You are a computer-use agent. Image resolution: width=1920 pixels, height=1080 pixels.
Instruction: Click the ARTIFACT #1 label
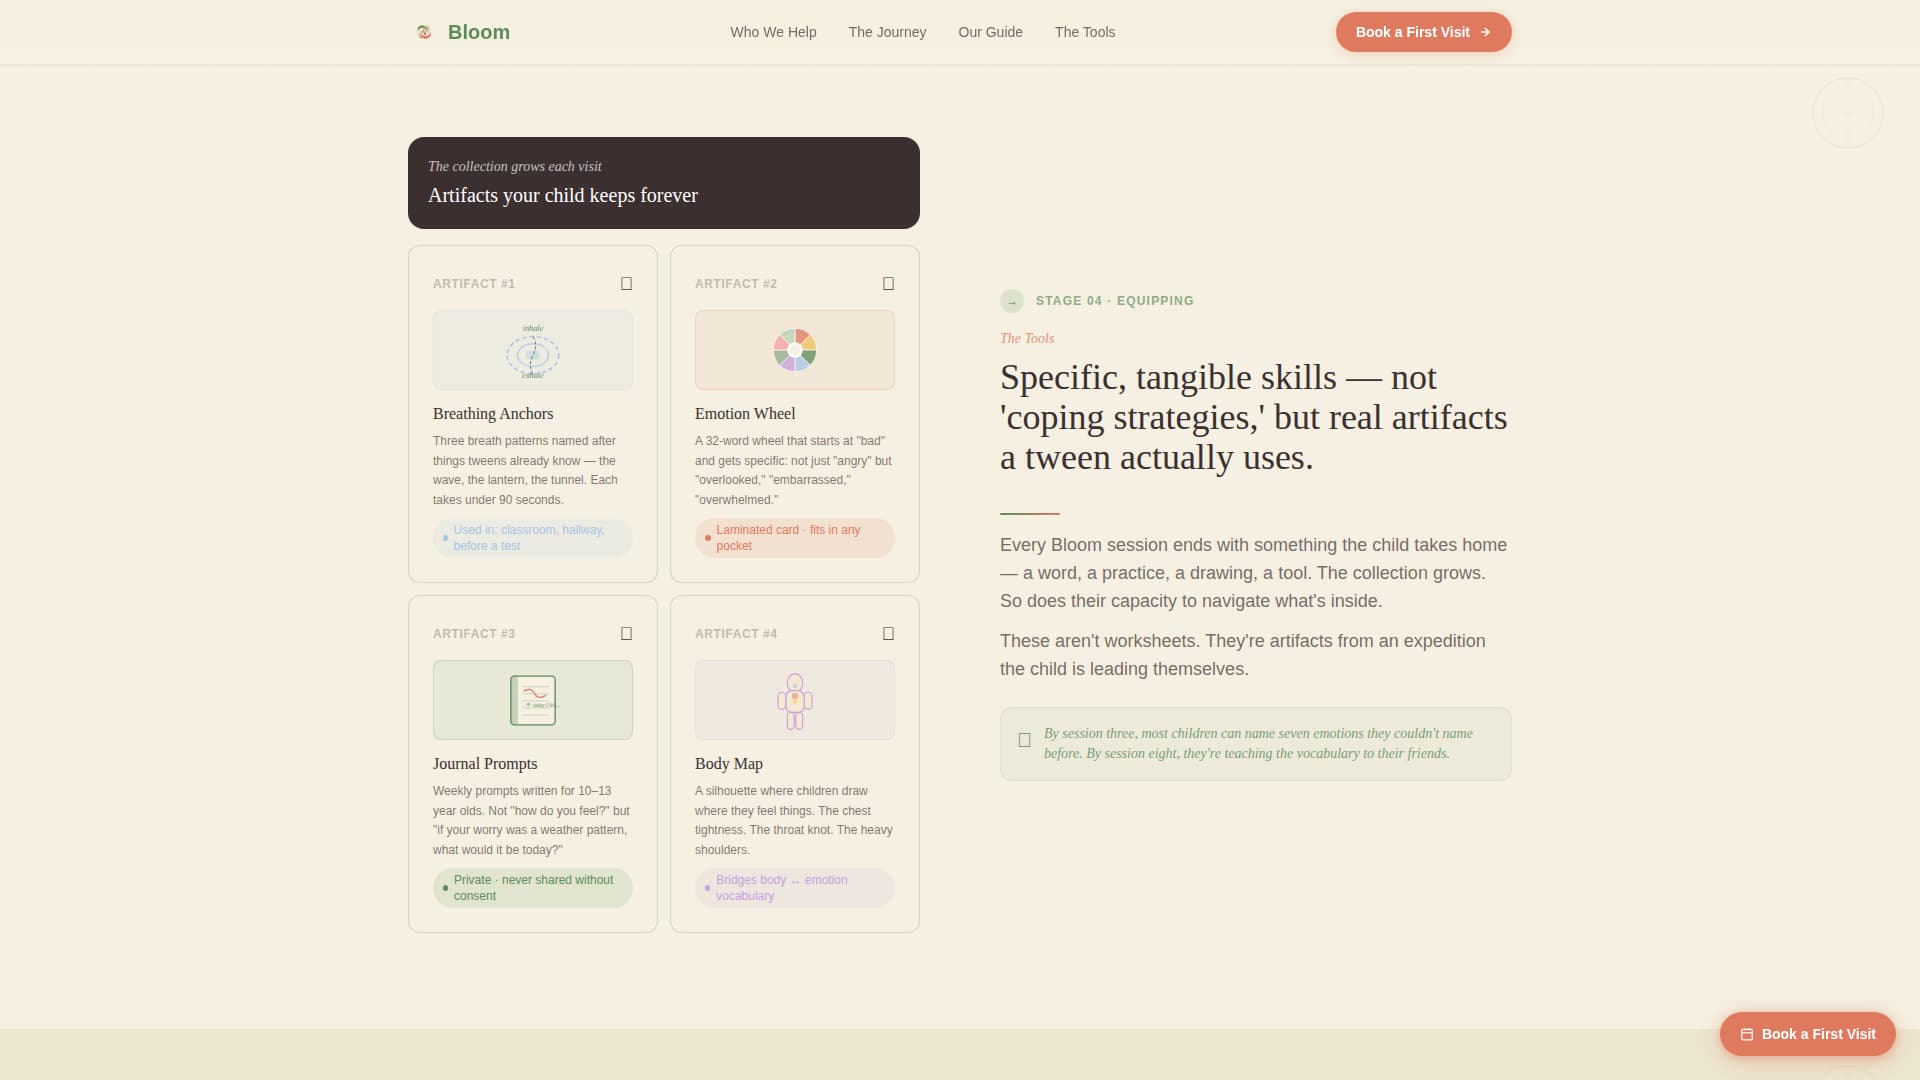[x=474, y=284]
